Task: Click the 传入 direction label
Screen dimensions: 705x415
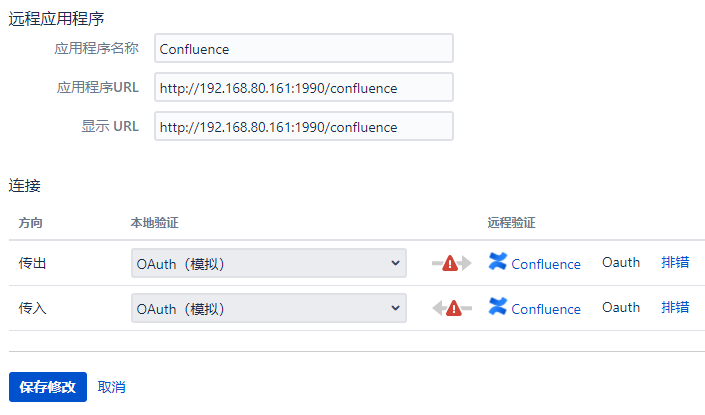Action: coord(33,308)
